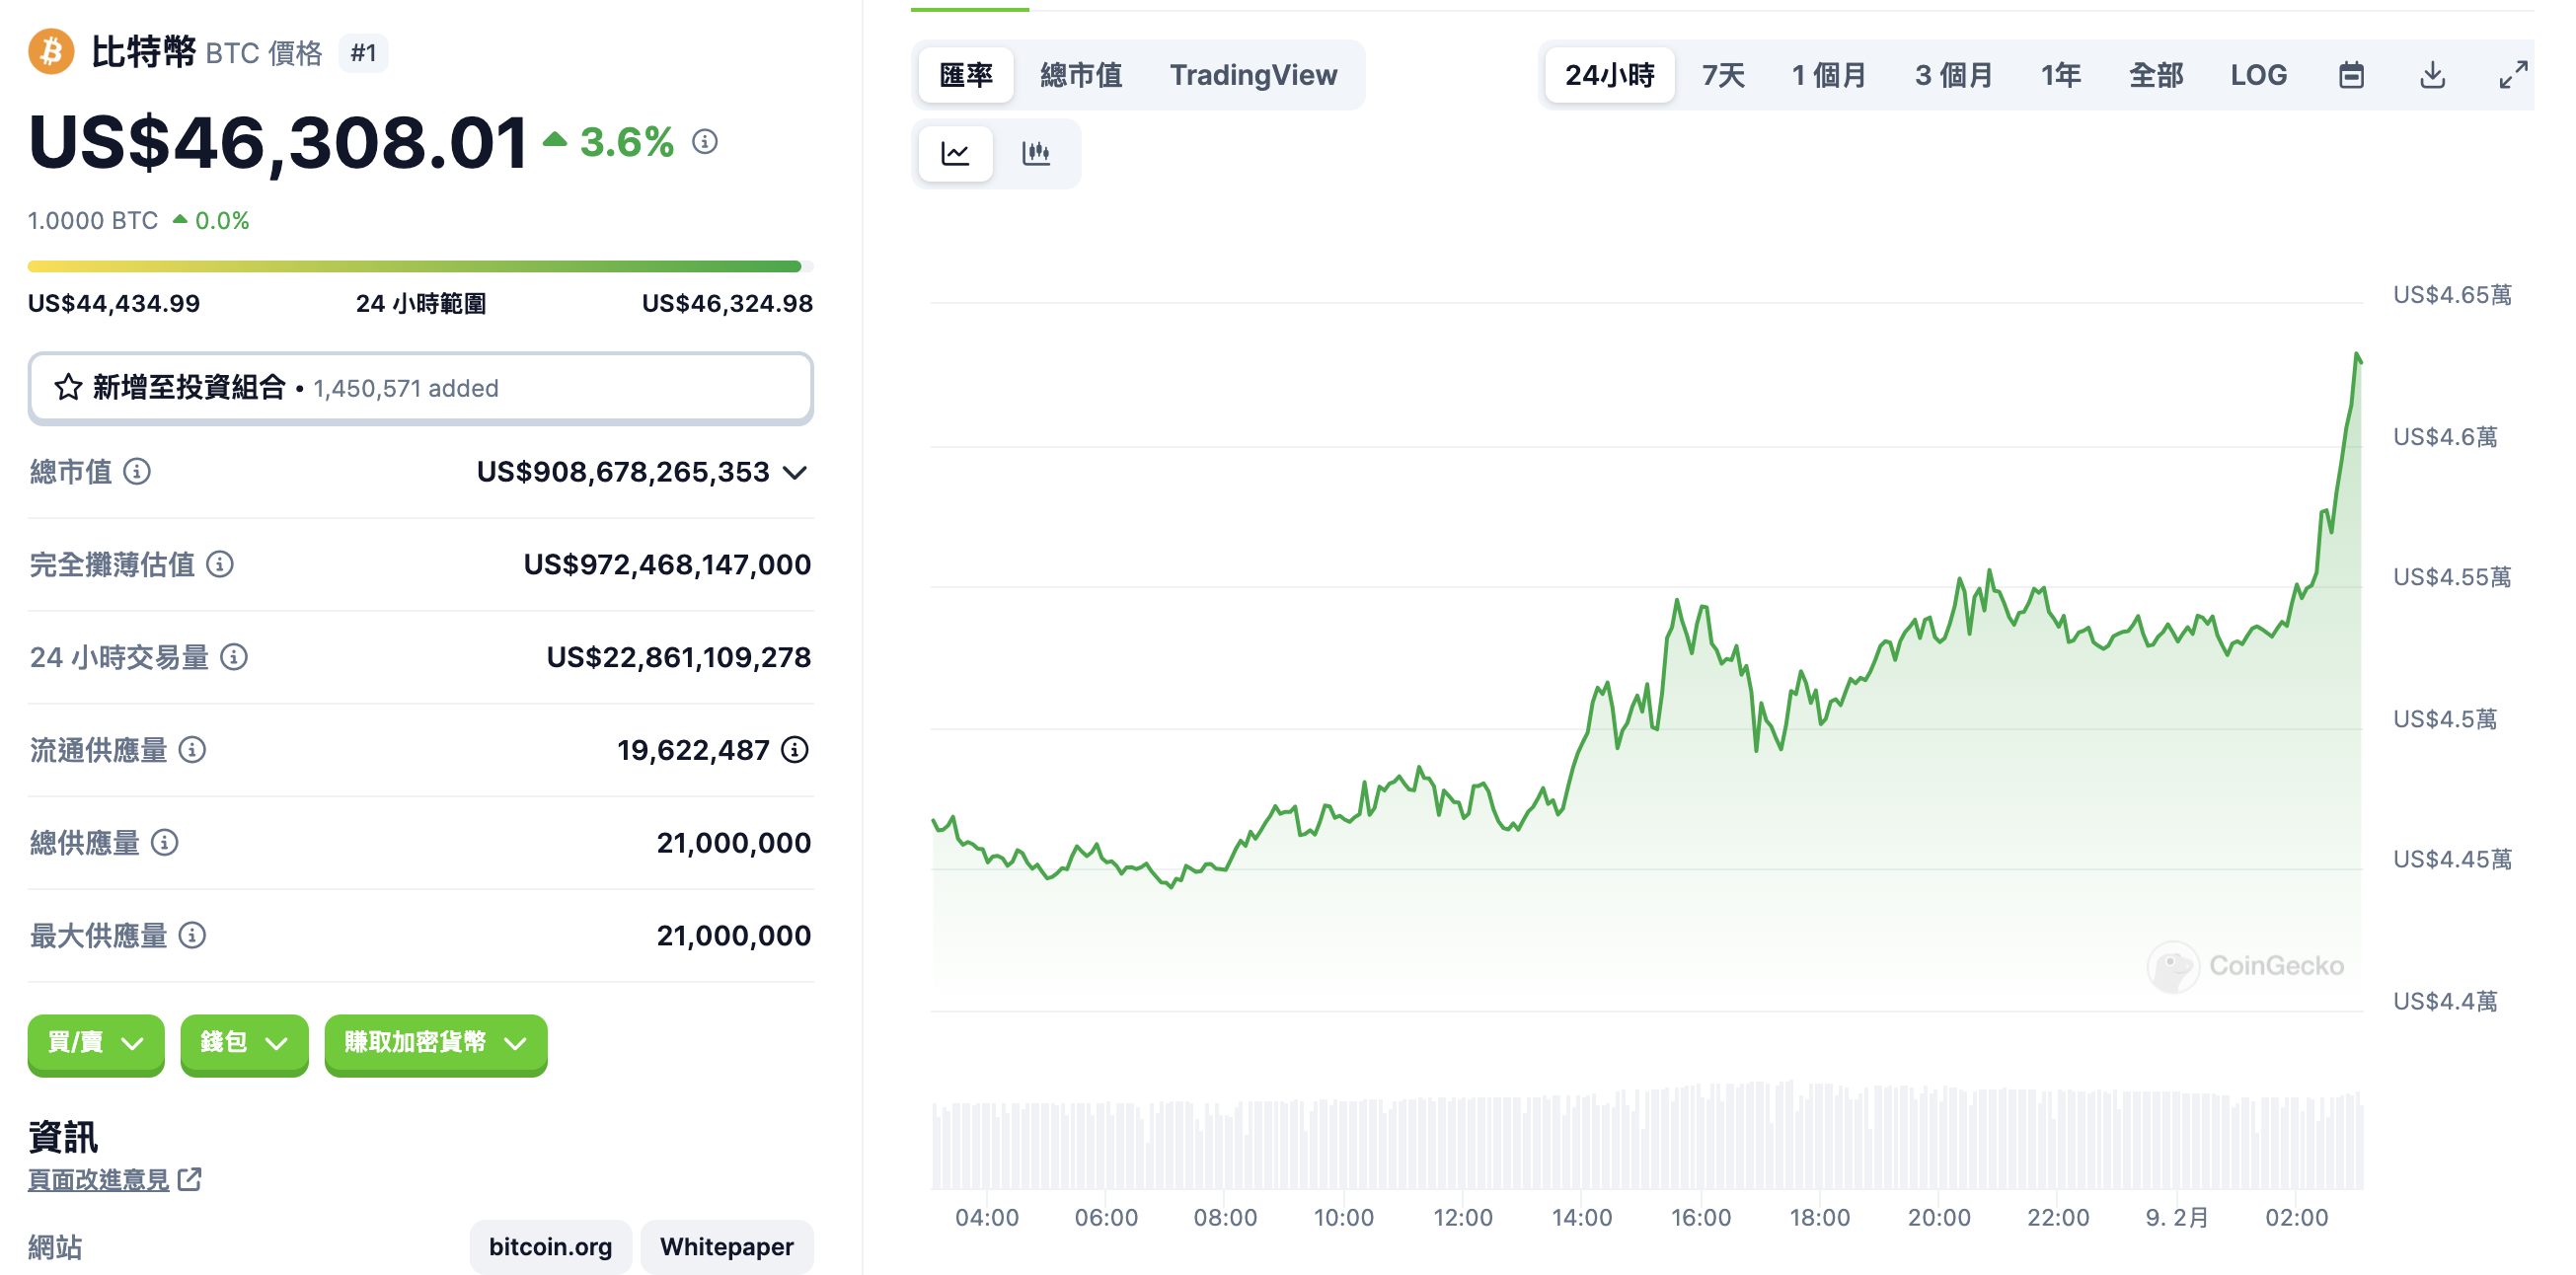Open the Whitepaper link
The height and width of the screenshot is (1275, 2576).
click(x=727, y=1246)
